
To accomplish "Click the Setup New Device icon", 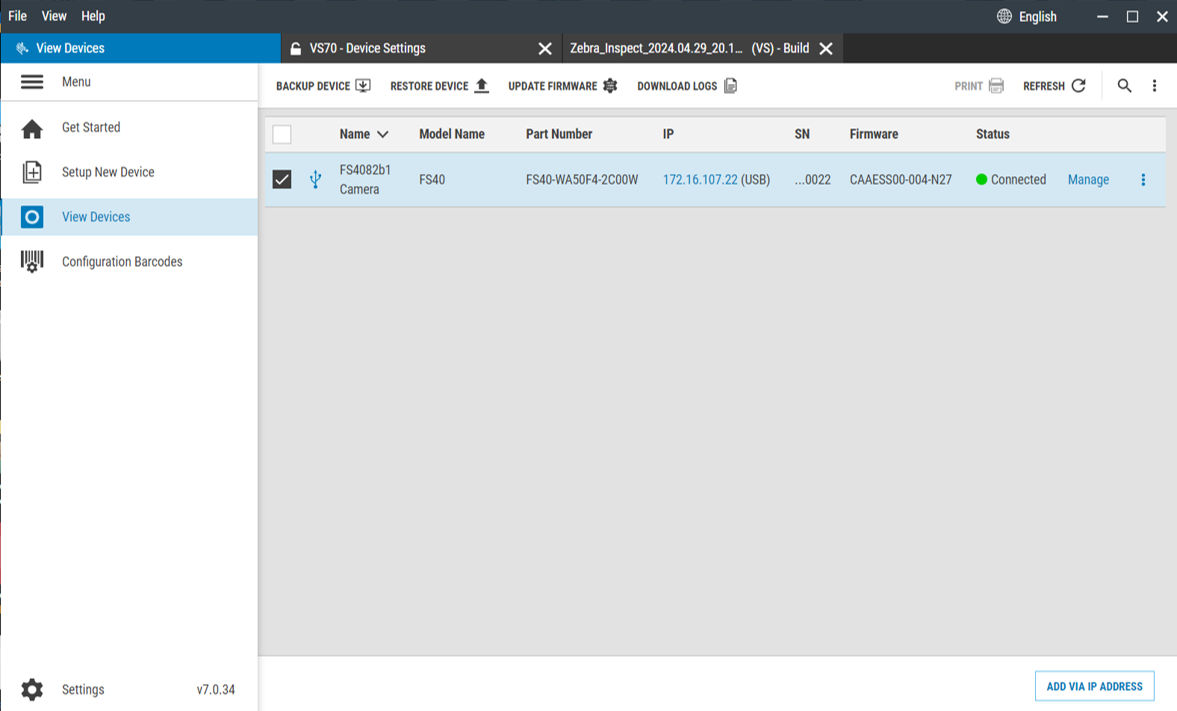I will (x=32, y=172).
